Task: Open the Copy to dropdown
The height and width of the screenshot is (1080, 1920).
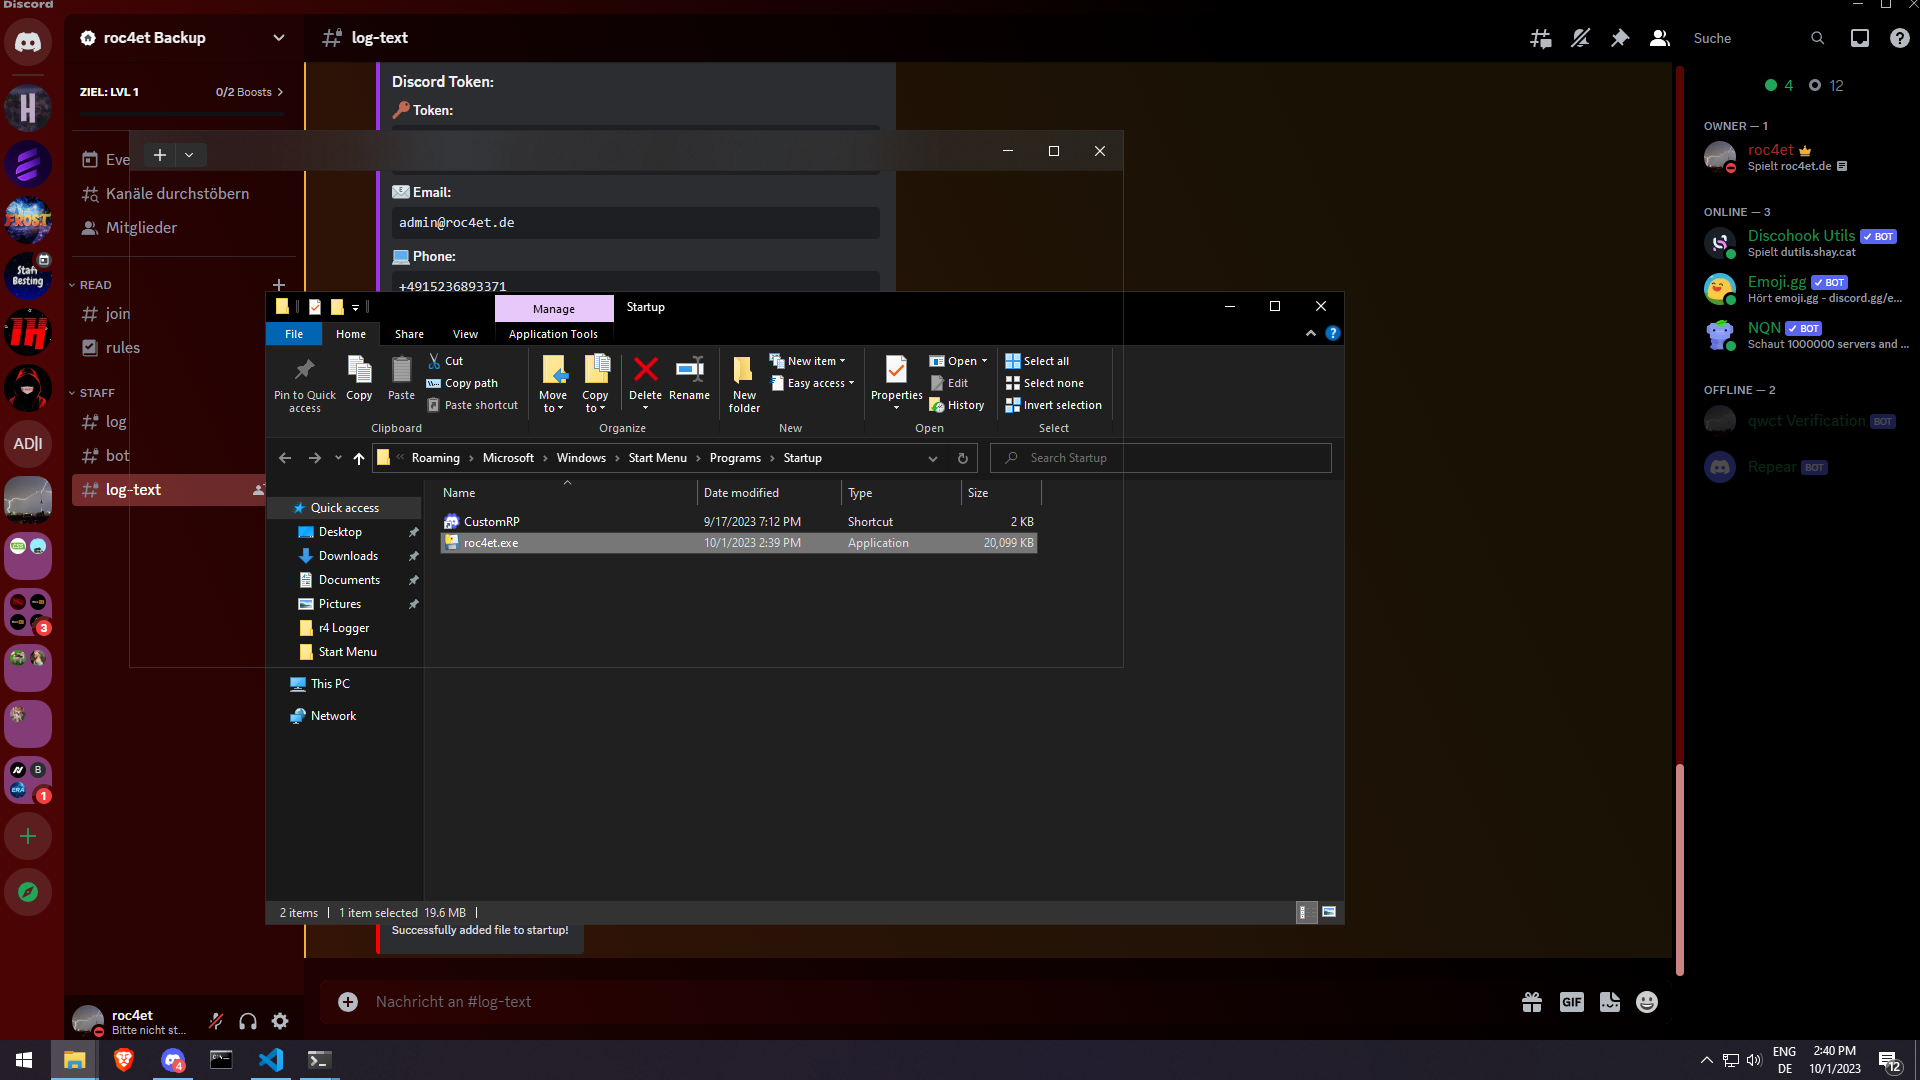Action: (595, 384)
